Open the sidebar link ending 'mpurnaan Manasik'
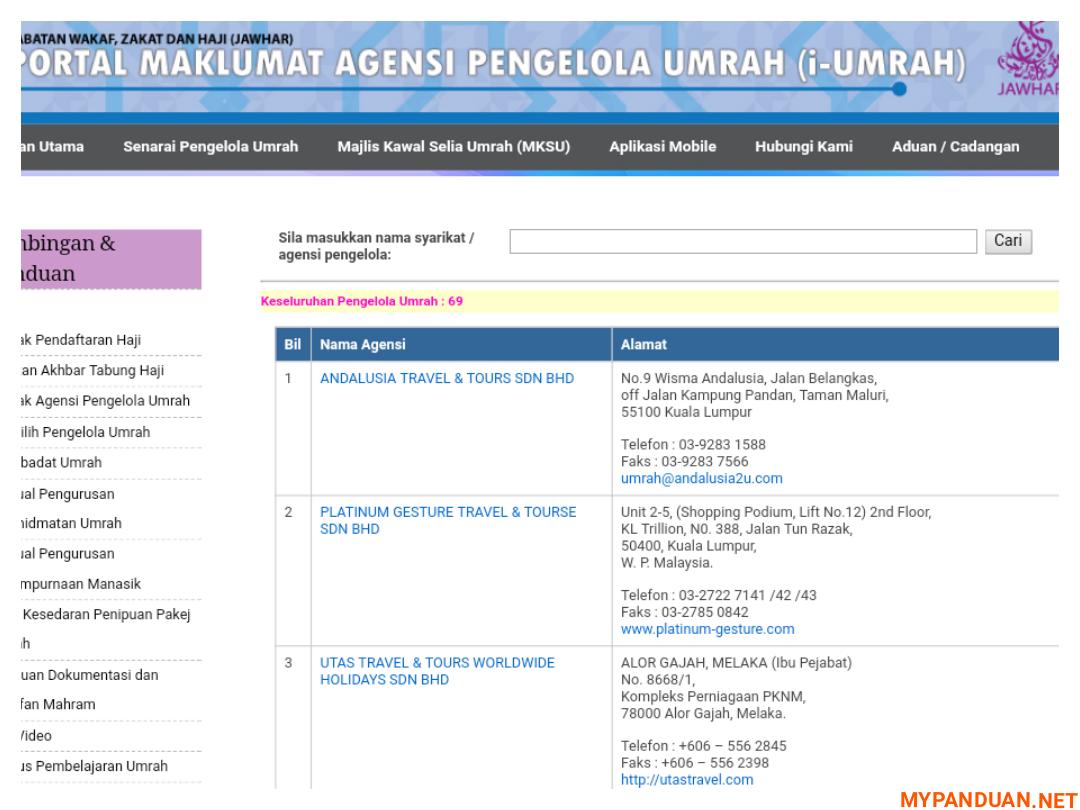The height and width of the screenshot is (810, 1080). 81,584
